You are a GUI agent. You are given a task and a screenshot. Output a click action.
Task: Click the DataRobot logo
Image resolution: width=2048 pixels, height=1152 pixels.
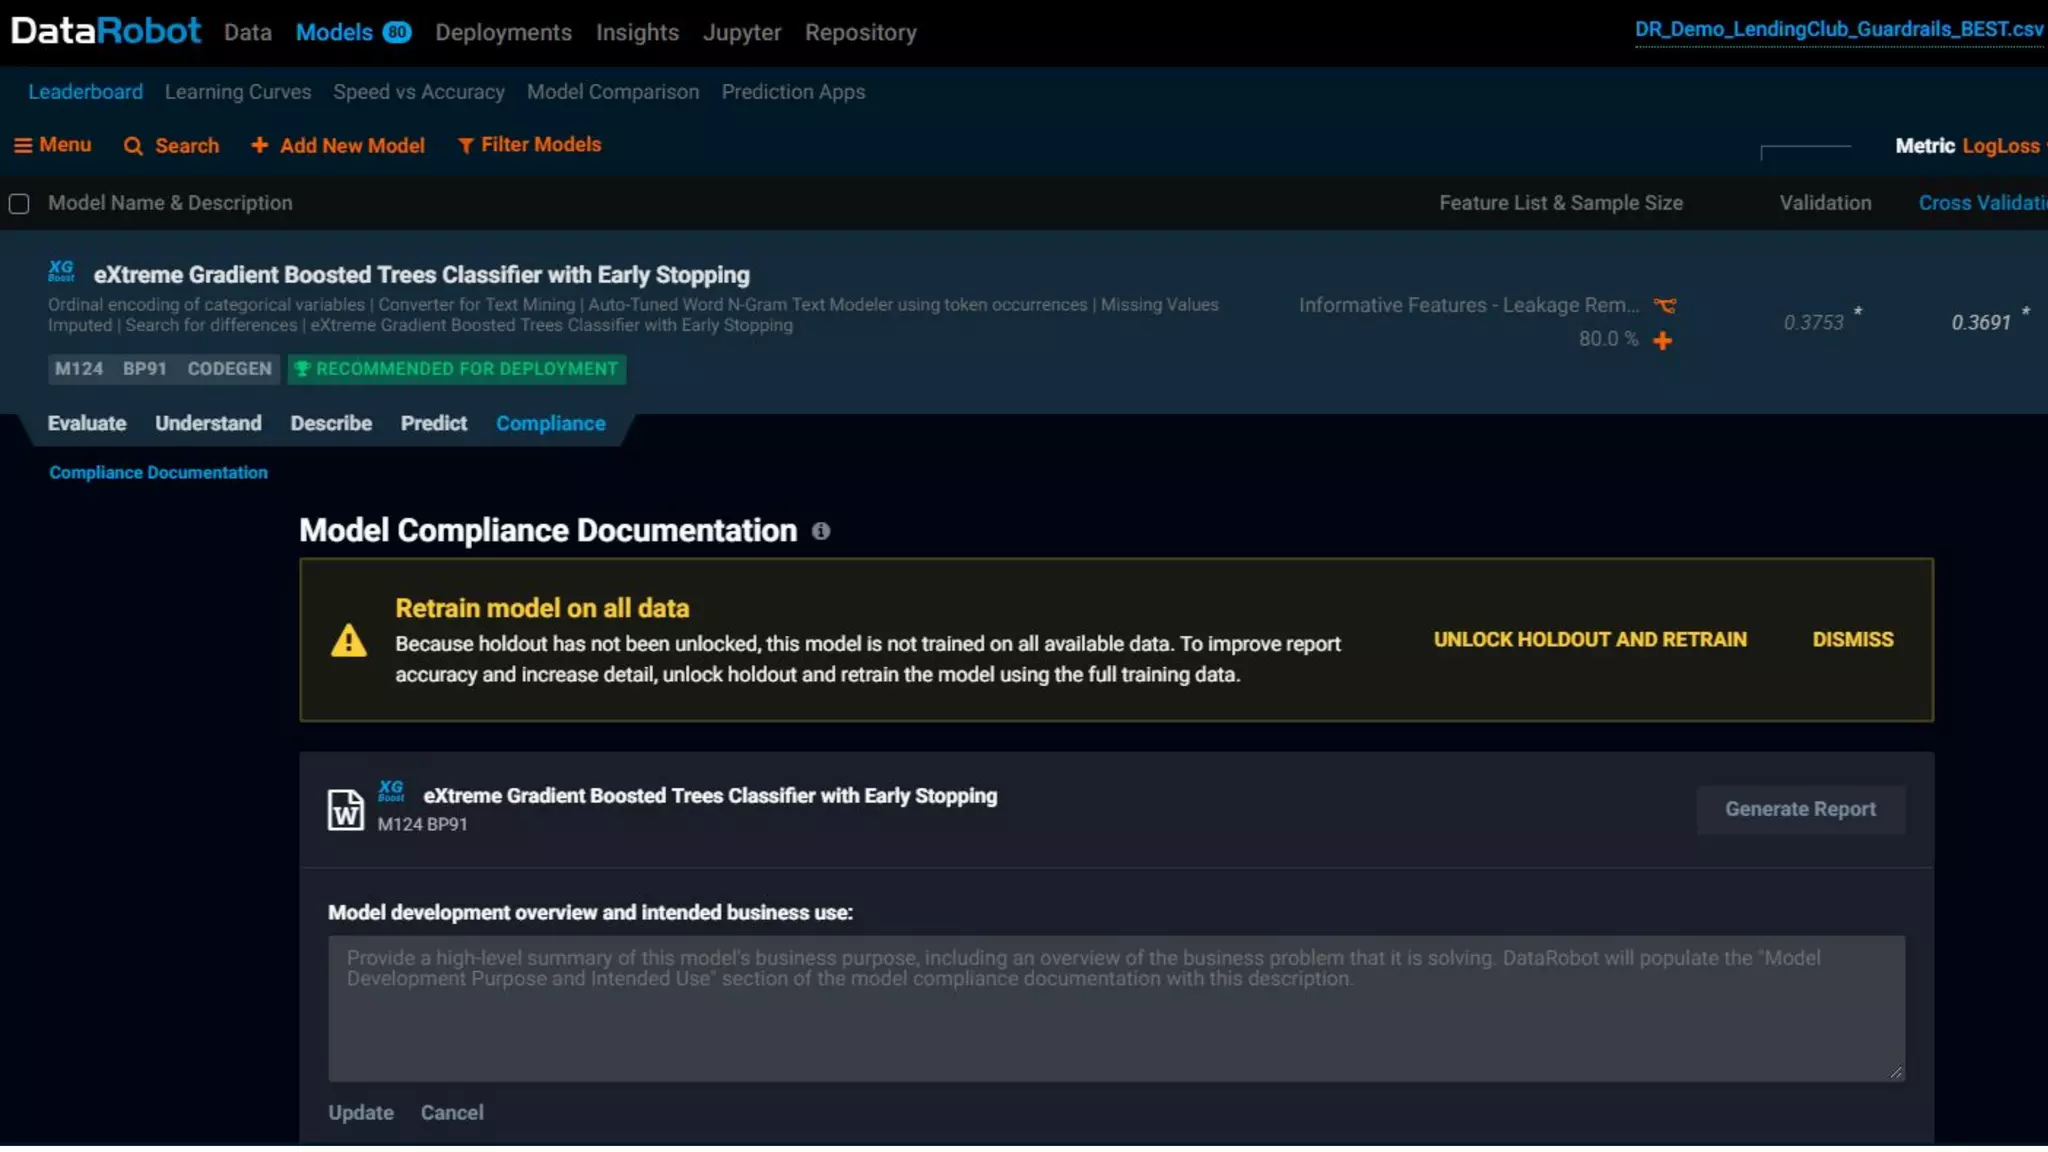click(x=105, y=31)
